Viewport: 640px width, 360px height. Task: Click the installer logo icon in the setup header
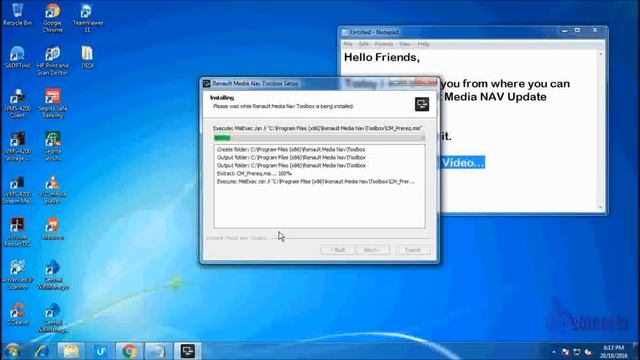click(x=422, y=104)
